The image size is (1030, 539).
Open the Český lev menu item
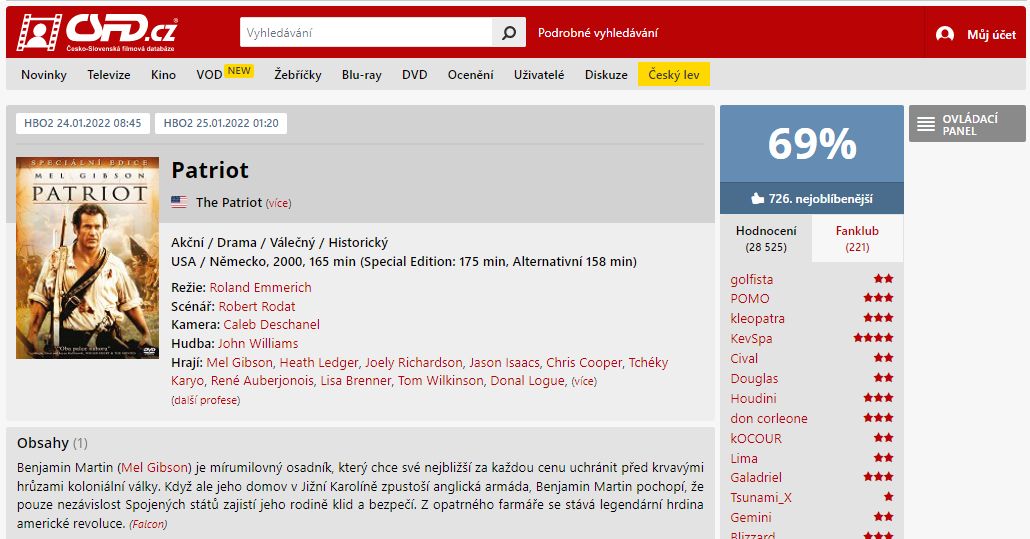click(x=674, y=75)
